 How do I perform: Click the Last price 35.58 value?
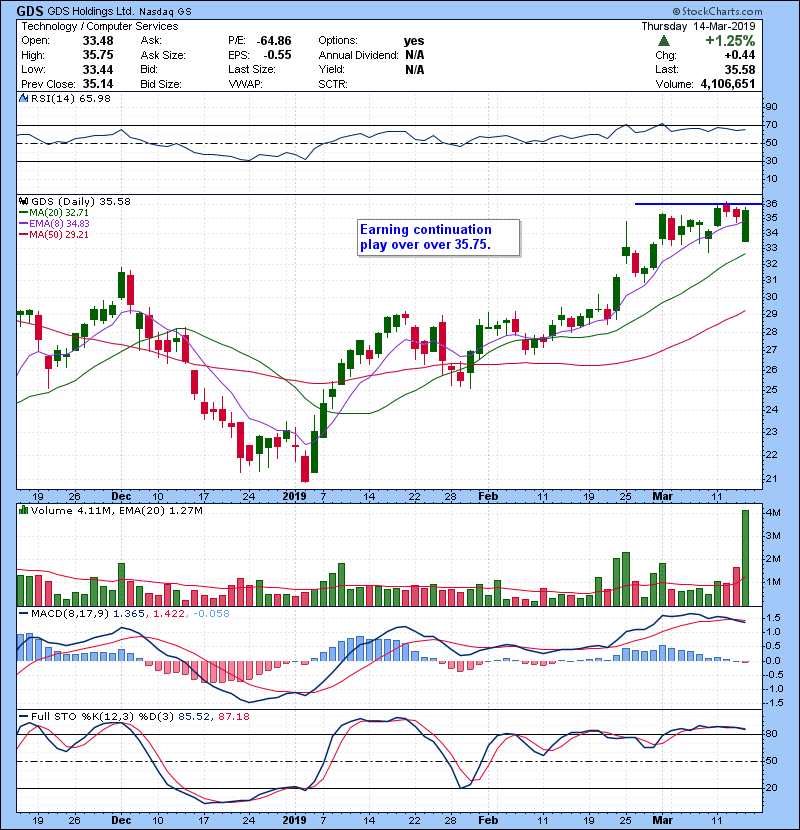tap(740, 69)
